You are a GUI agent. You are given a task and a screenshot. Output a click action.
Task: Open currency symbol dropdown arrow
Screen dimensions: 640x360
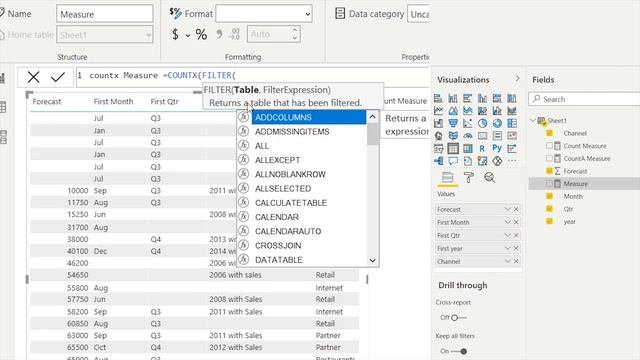tap(188, 36)
